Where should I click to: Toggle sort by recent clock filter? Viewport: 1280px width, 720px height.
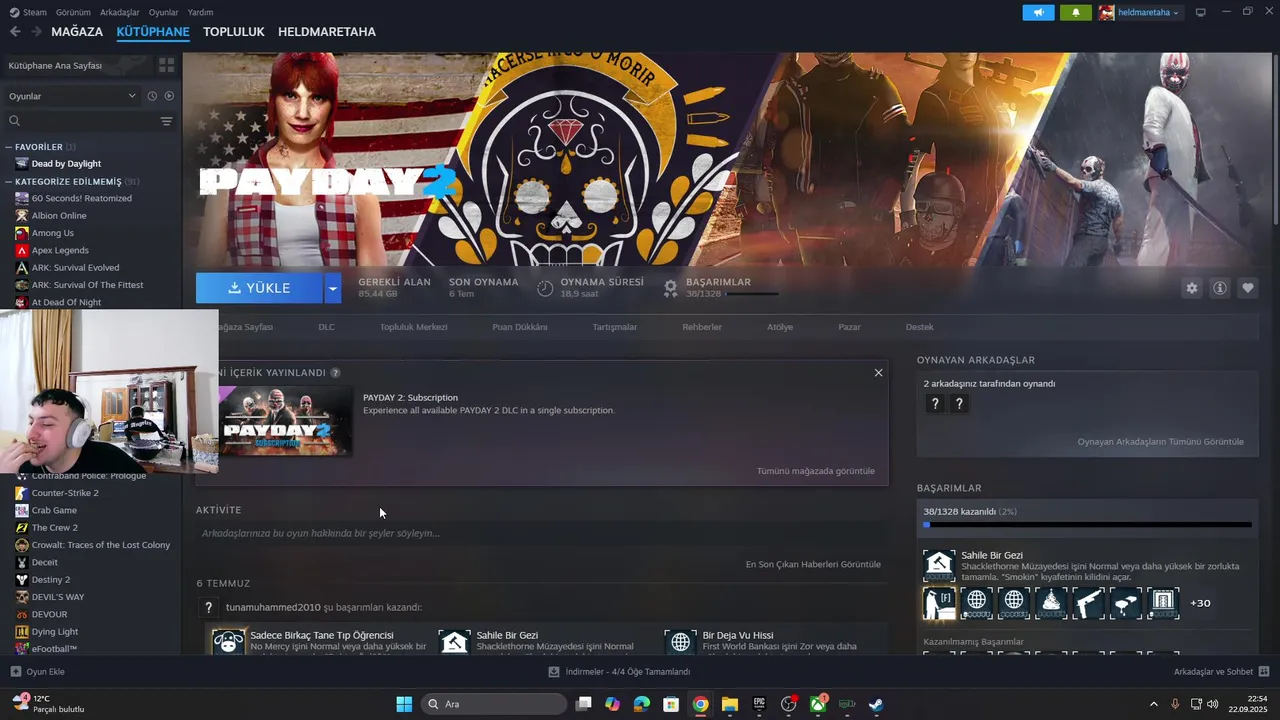152,96
